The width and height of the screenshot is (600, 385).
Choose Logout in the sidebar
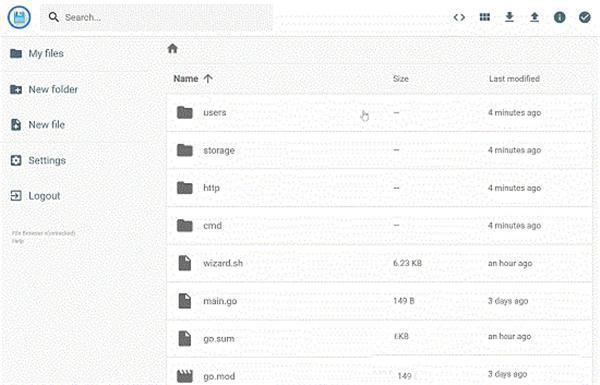pyautogui.click(x=44, y=196)
